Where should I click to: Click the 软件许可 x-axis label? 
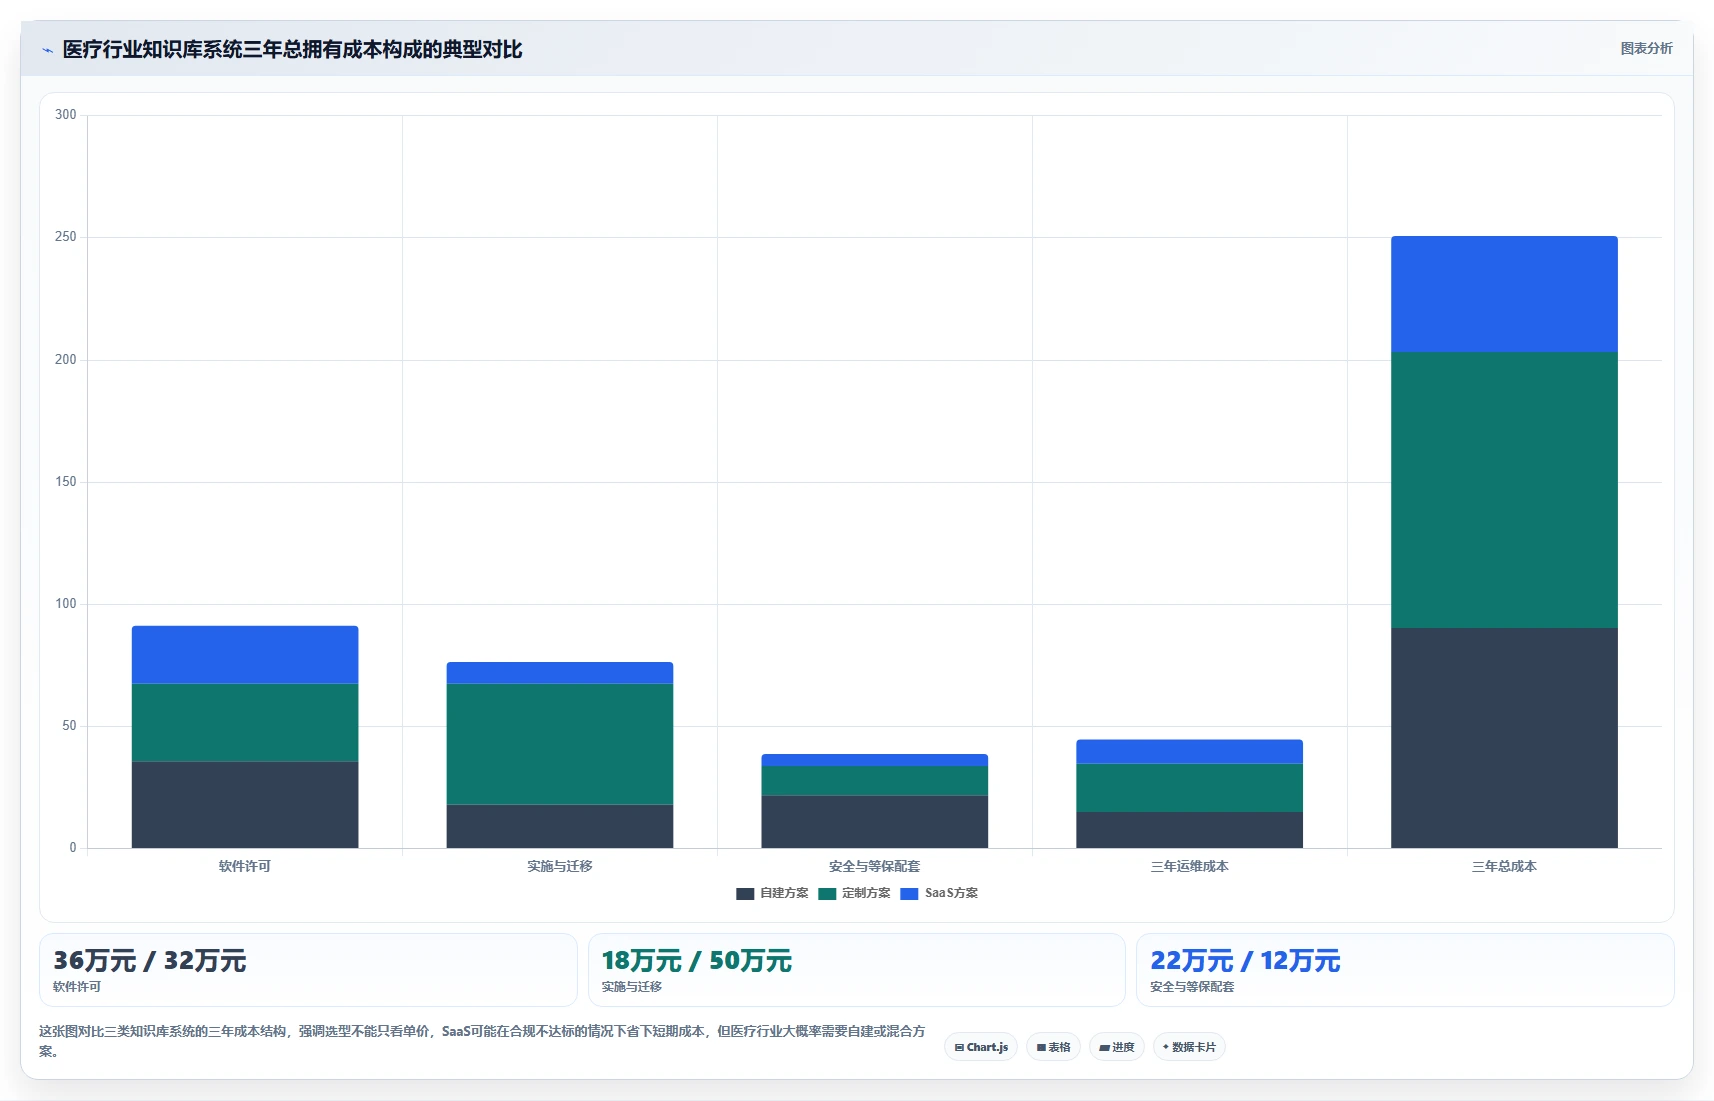[245, 866]
